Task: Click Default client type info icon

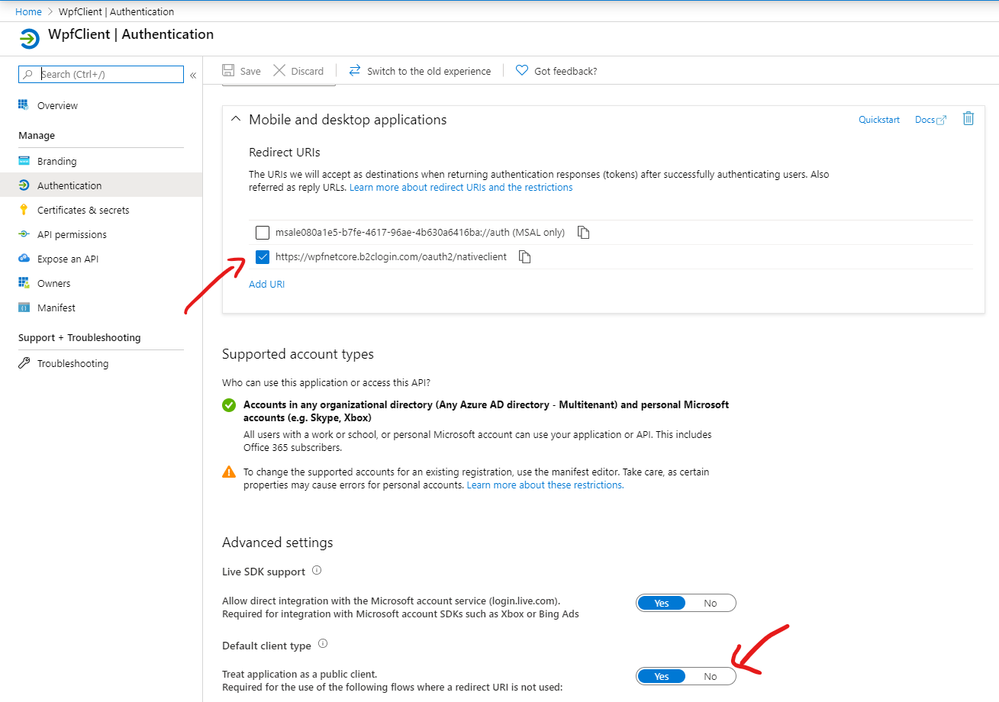Action: coord(323,644)
